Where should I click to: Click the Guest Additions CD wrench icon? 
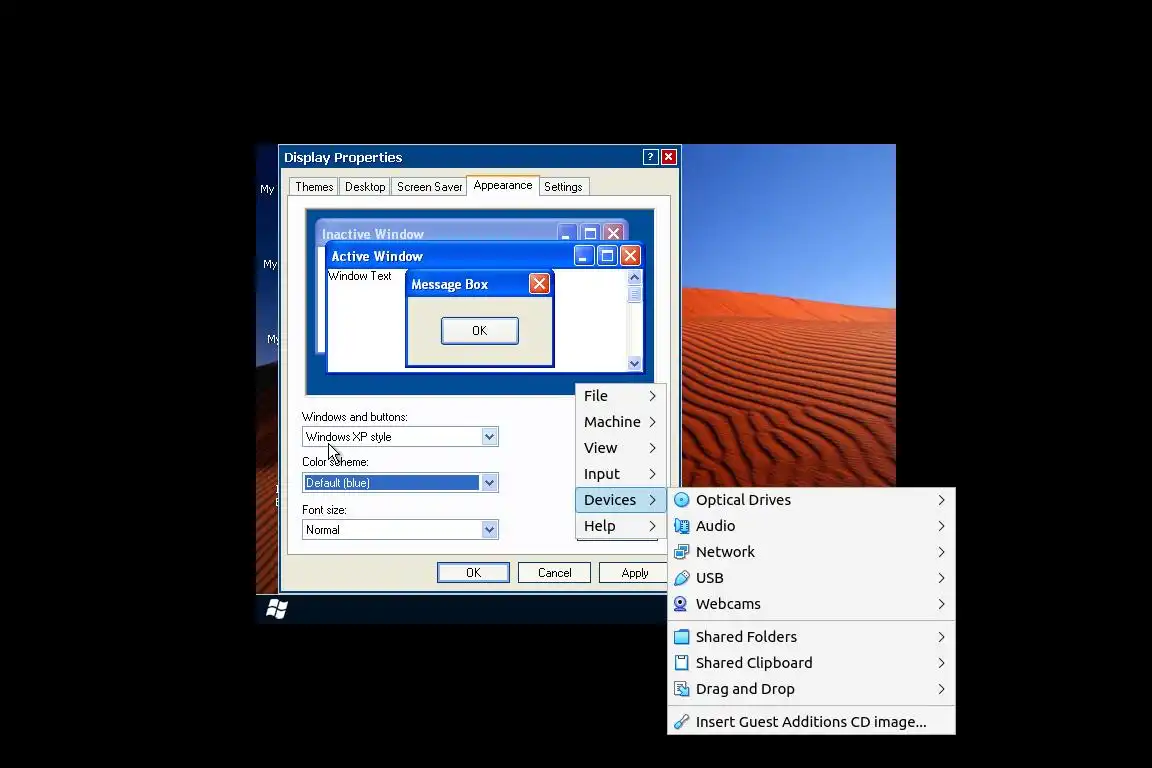tap(682, 722)
